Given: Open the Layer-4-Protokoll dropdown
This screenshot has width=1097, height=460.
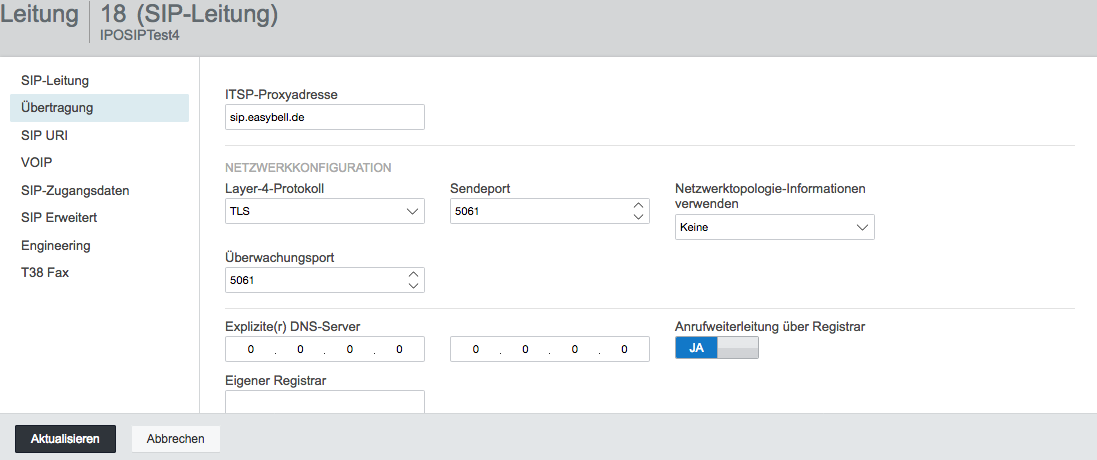Looking at the screenshot, I should point(325,211).
